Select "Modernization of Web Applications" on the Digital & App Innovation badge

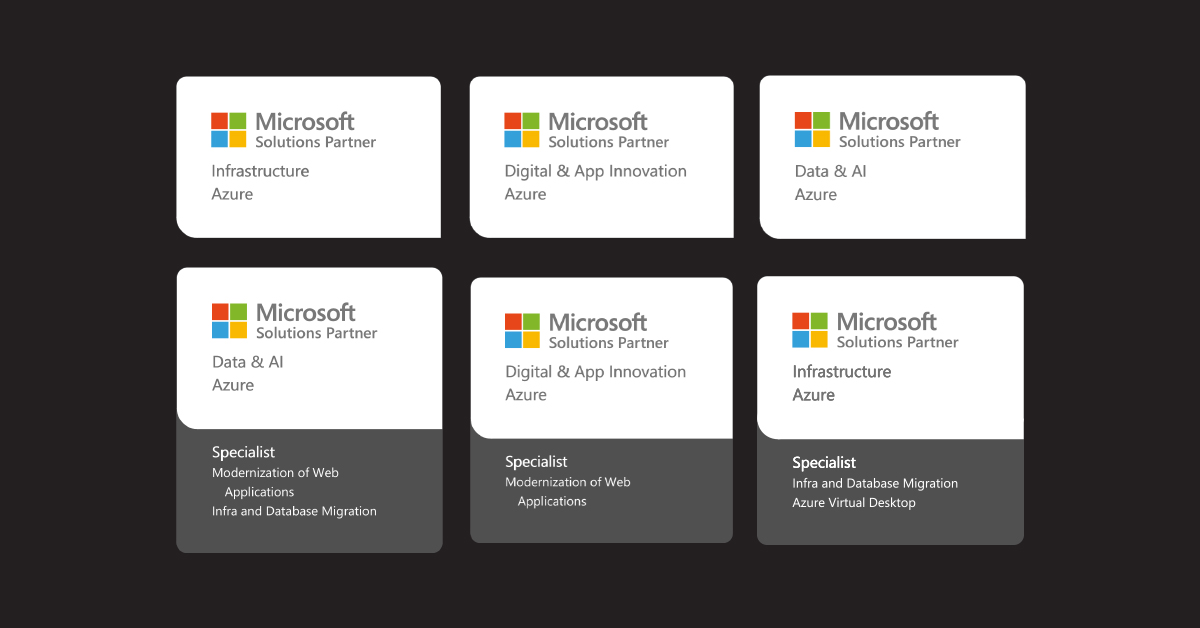tap(568, 492)
